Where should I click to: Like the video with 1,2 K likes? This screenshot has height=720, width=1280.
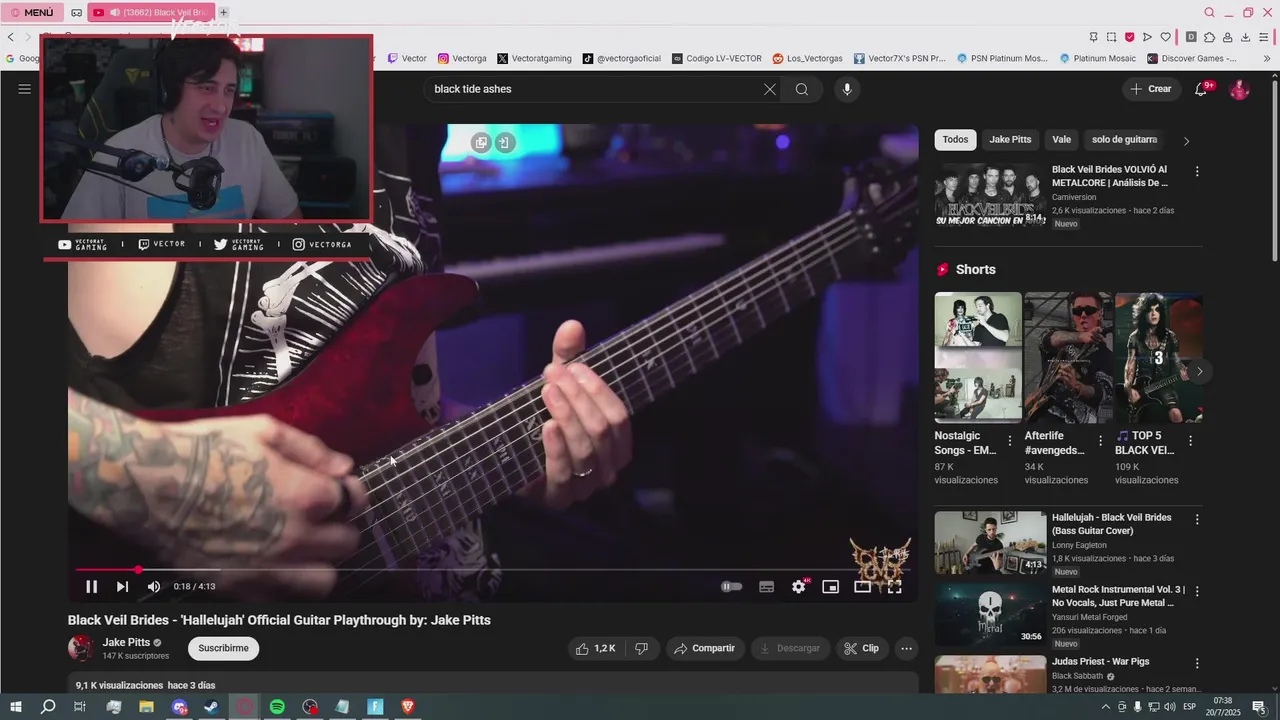pyautogui.click(x=594, y=648)
